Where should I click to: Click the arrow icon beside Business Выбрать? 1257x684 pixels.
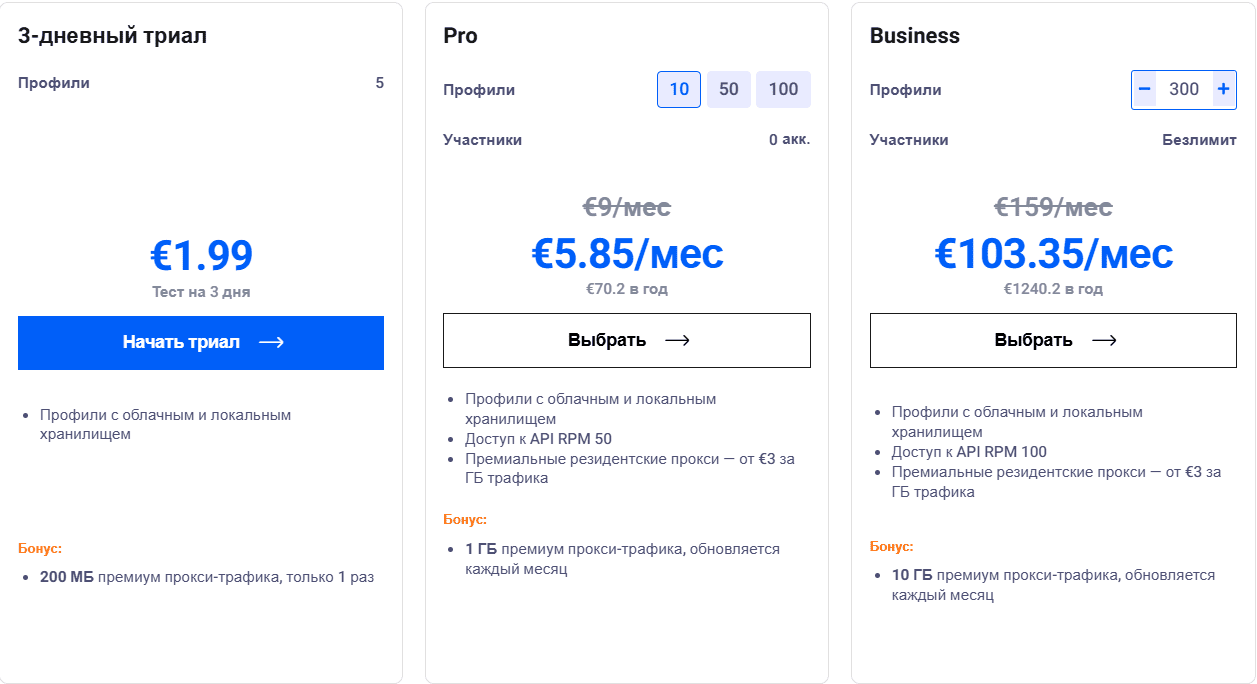(1104, 340)
